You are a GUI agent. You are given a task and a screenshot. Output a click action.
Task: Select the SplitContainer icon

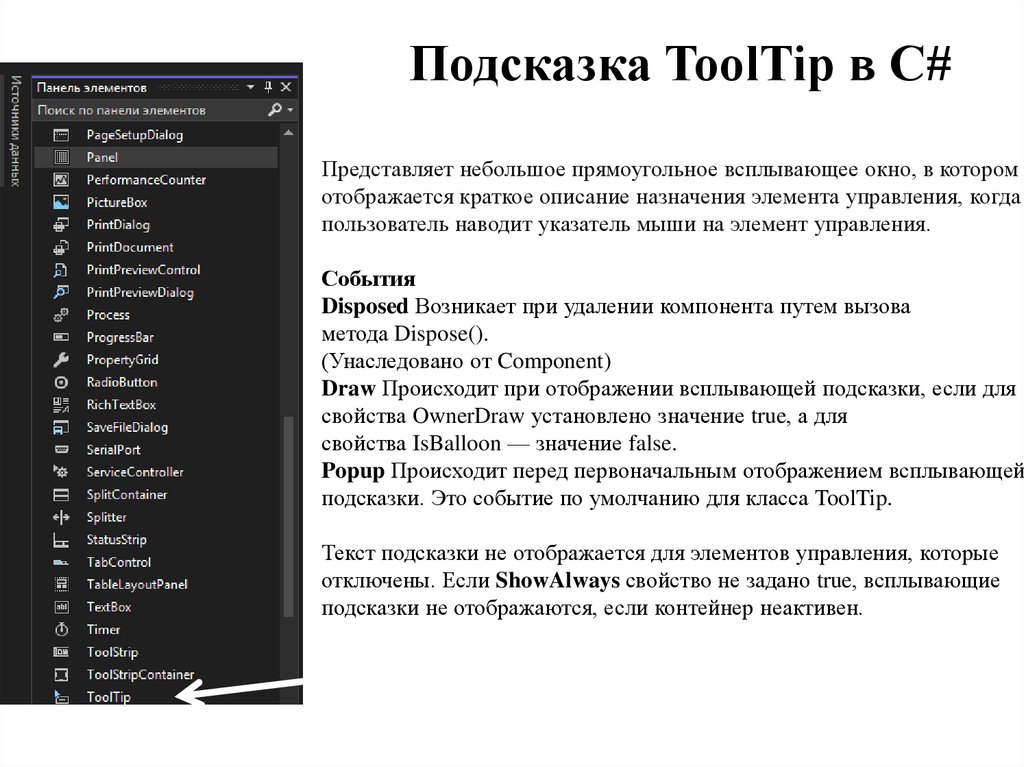tap(61, 495)
